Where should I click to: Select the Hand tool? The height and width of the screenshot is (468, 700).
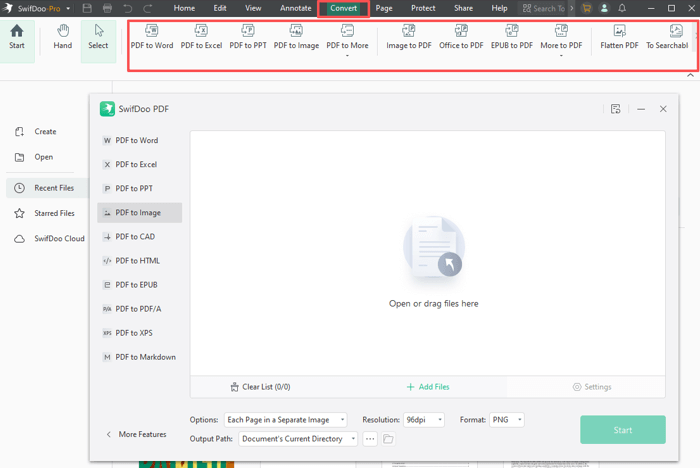click(62, 37)
